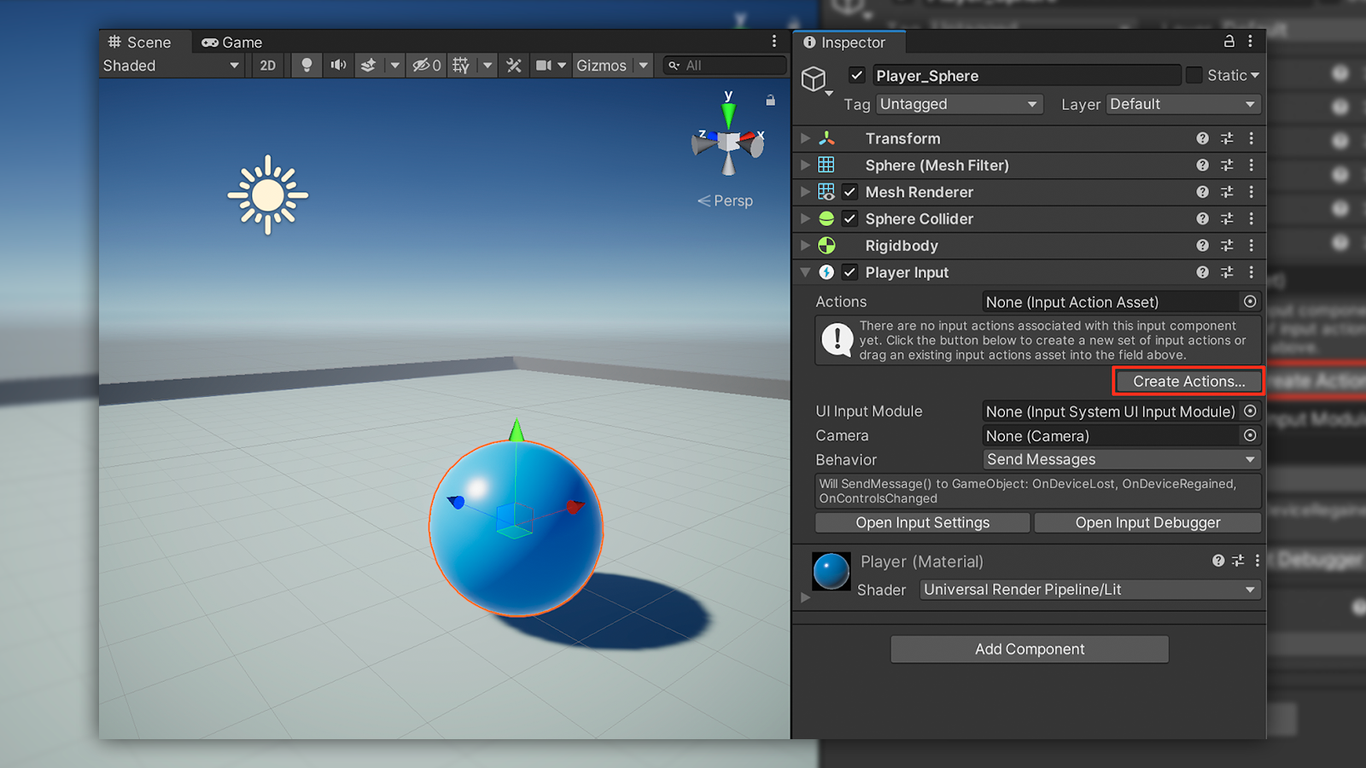Click the Player material preview sphere
Image resolution: width=1366 pixels, height=768 pixels.
831,572
